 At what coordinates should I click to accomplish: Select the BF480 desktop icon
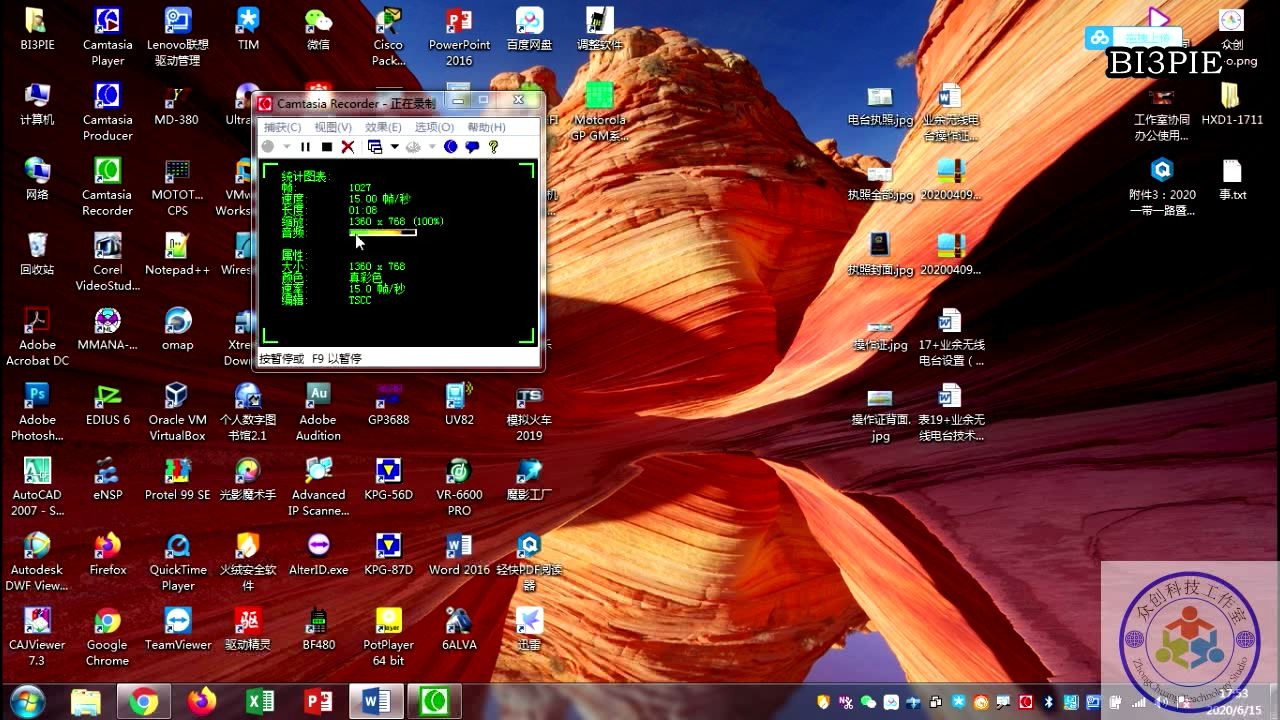[318, 629]
